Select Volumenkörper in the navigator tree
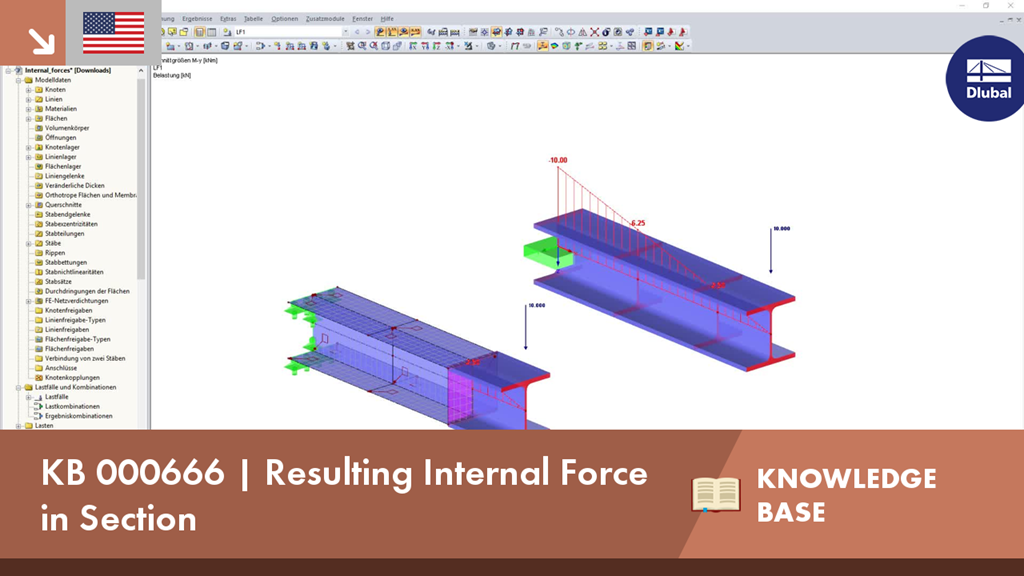 67,128
